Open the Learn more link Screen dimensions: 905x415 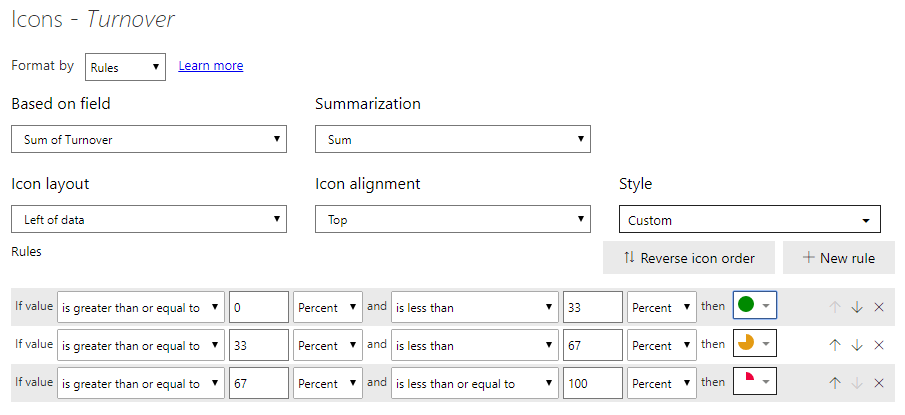coord(210,66)
